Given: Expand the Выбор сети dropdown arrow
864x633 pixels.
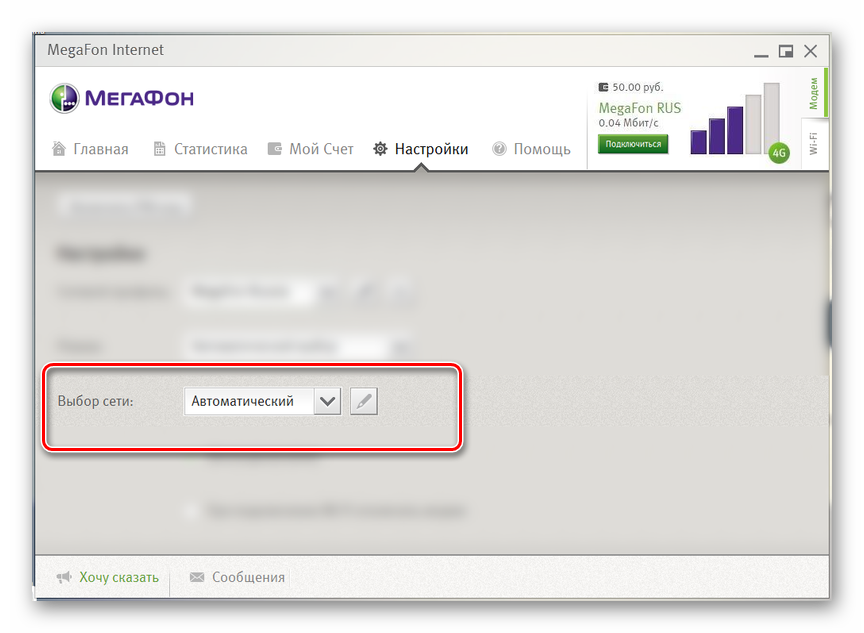Looking at the screenshot, I should coord(327,401).
